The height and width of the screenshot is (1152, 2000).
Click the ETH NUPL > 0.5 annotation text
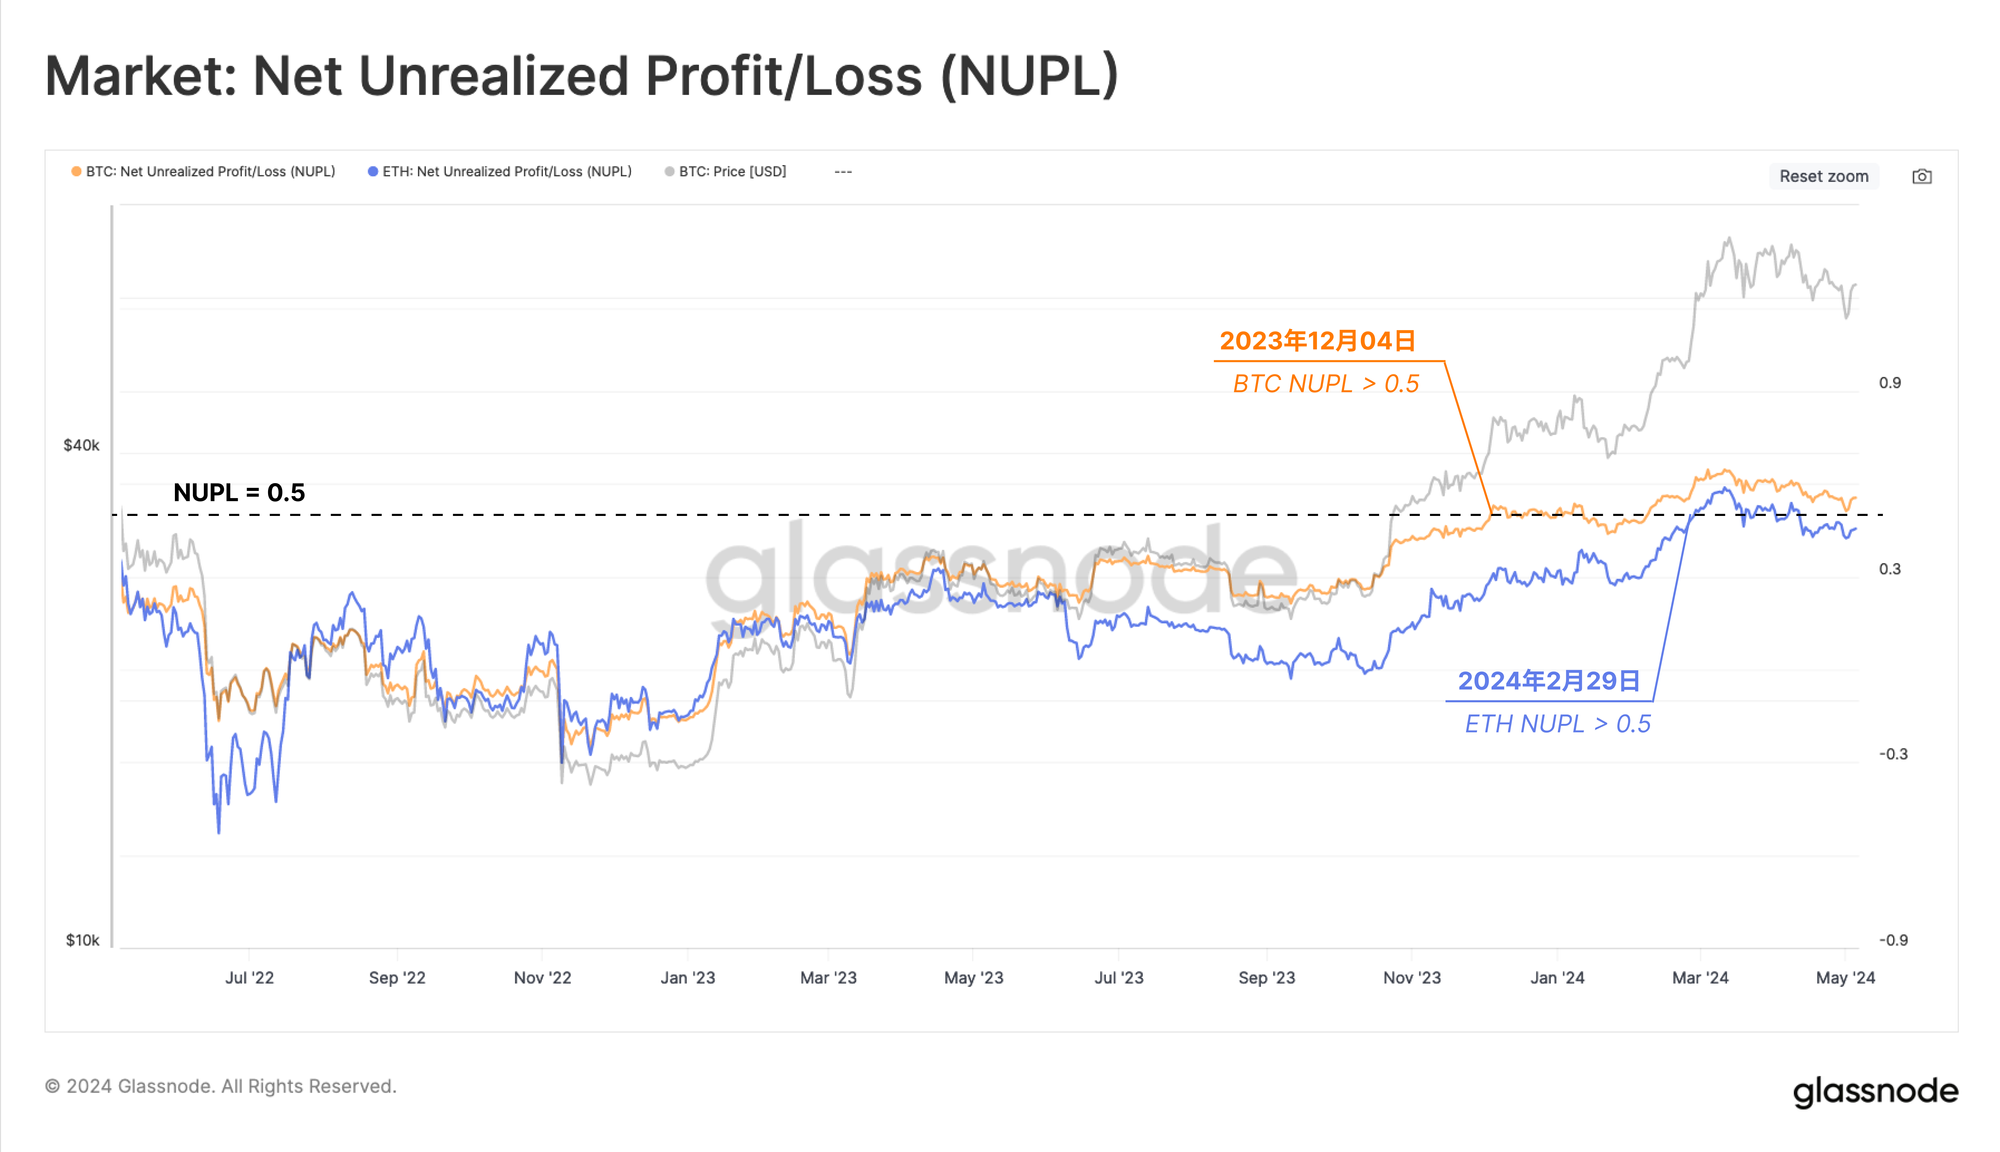coord(1557,724)
